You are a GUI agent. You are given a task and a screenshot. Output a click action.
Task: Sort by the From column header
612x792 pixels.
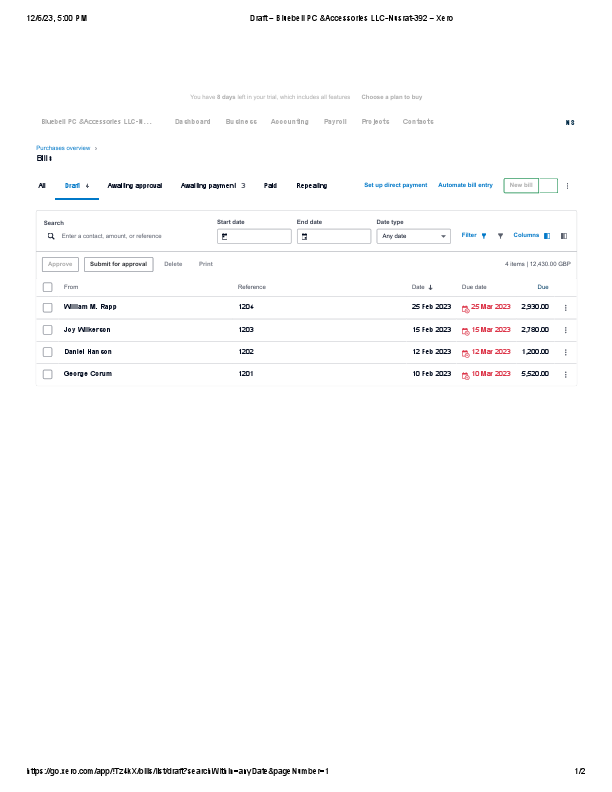tap(71, 287)
